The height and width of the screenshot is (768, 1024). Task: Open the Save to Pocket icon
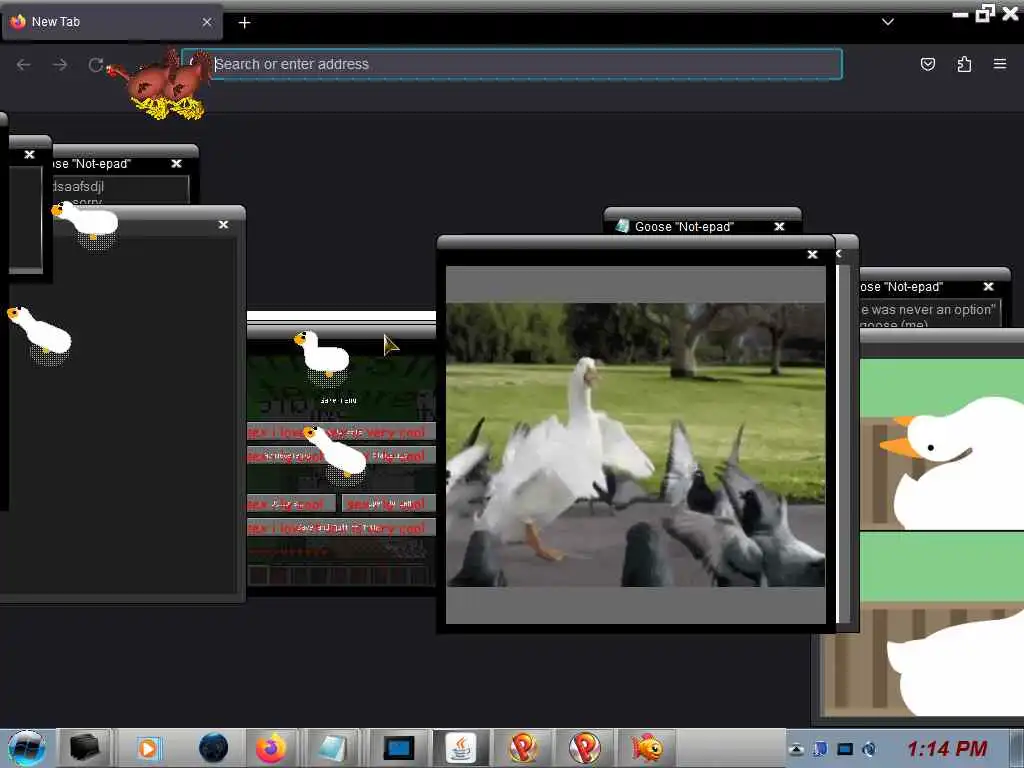coord(927,64)
